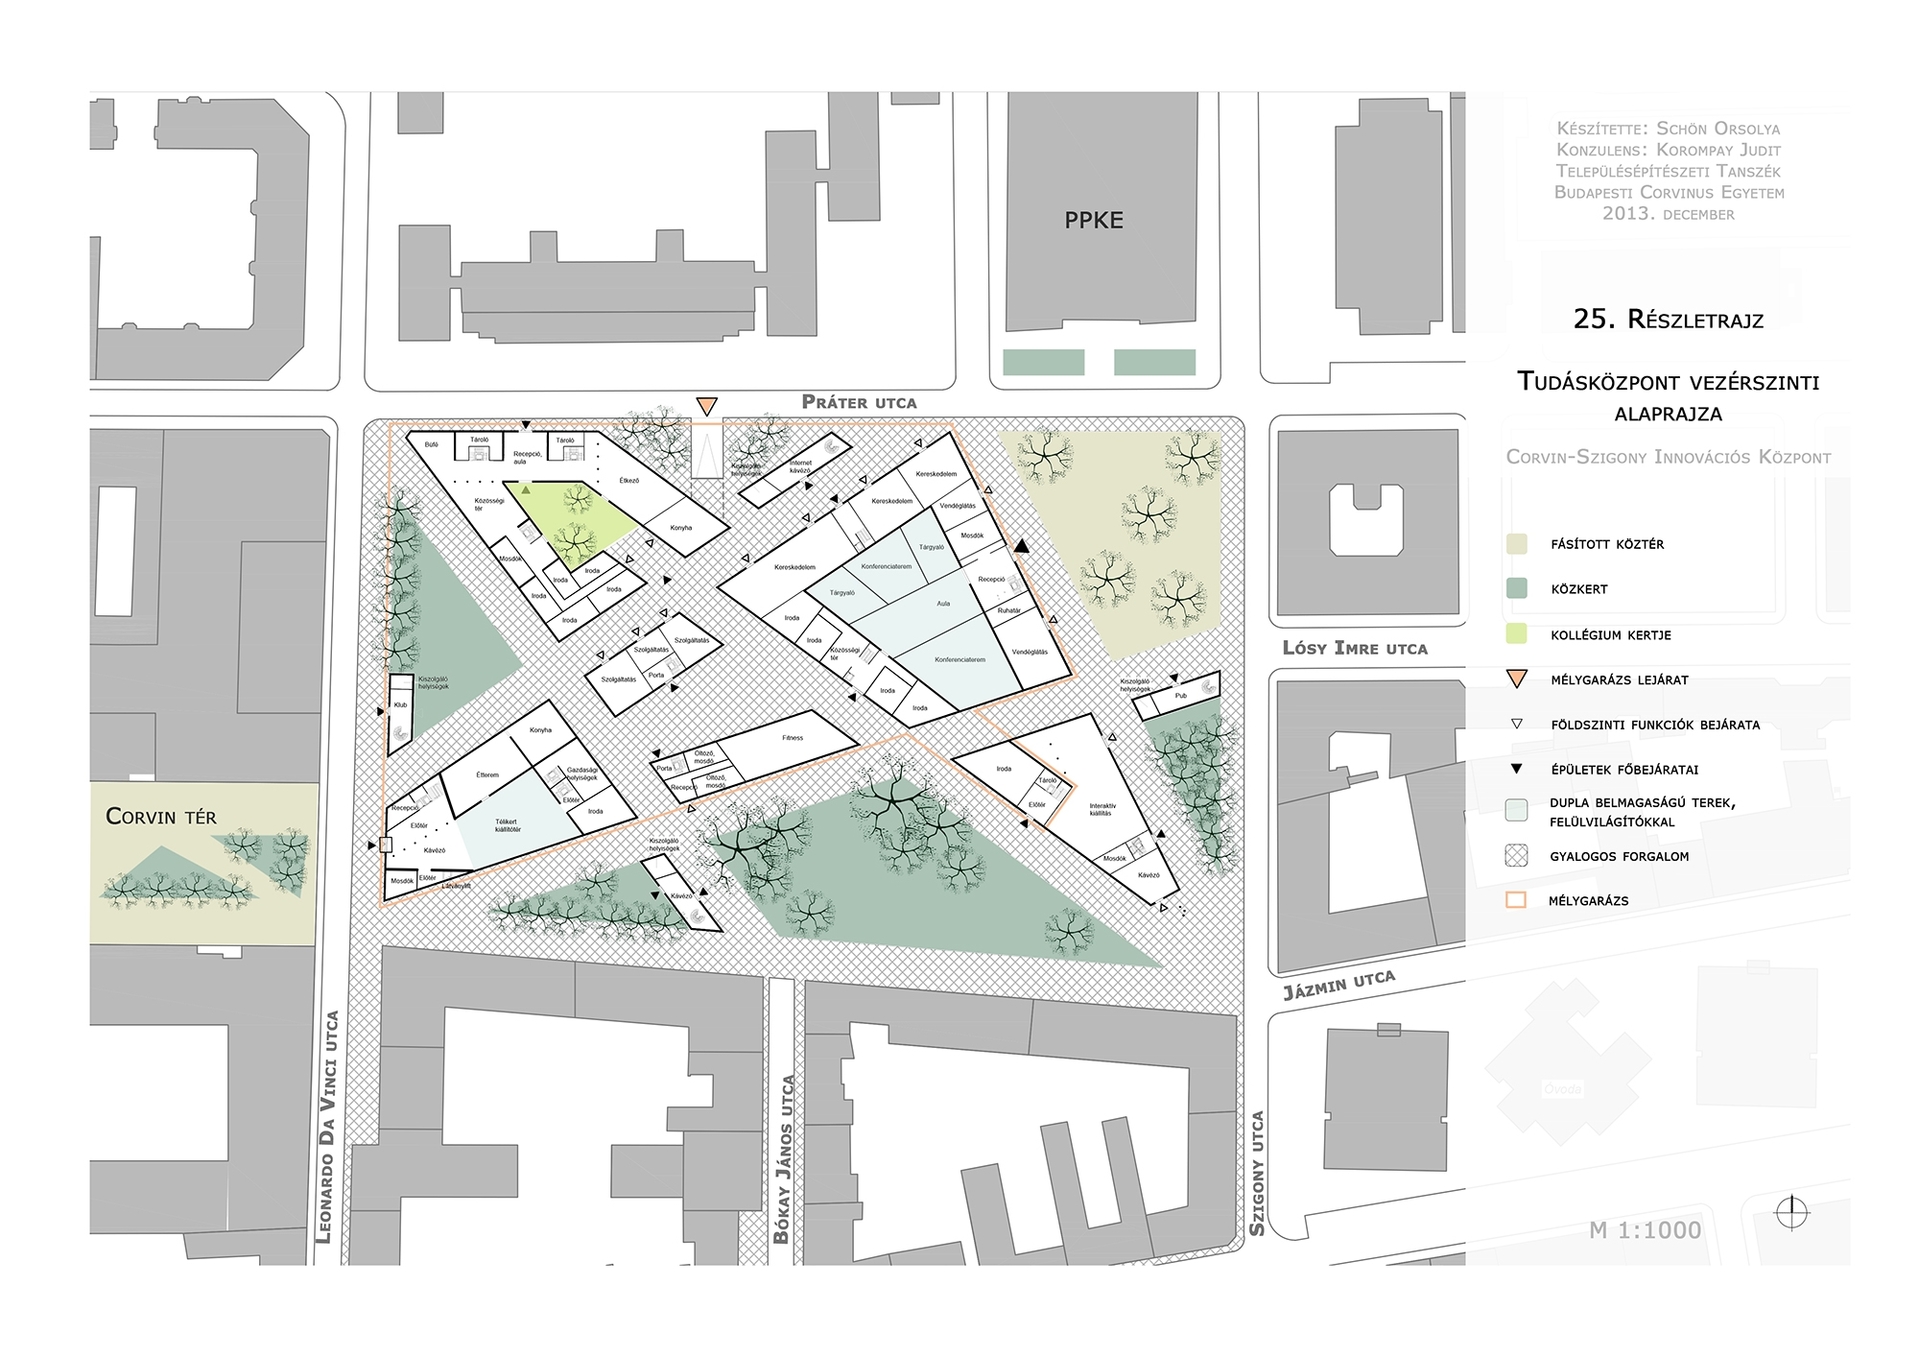This screenshot has height=1357, width=1919.
Task: Click the Büfé room label
Action: point(431,444)
